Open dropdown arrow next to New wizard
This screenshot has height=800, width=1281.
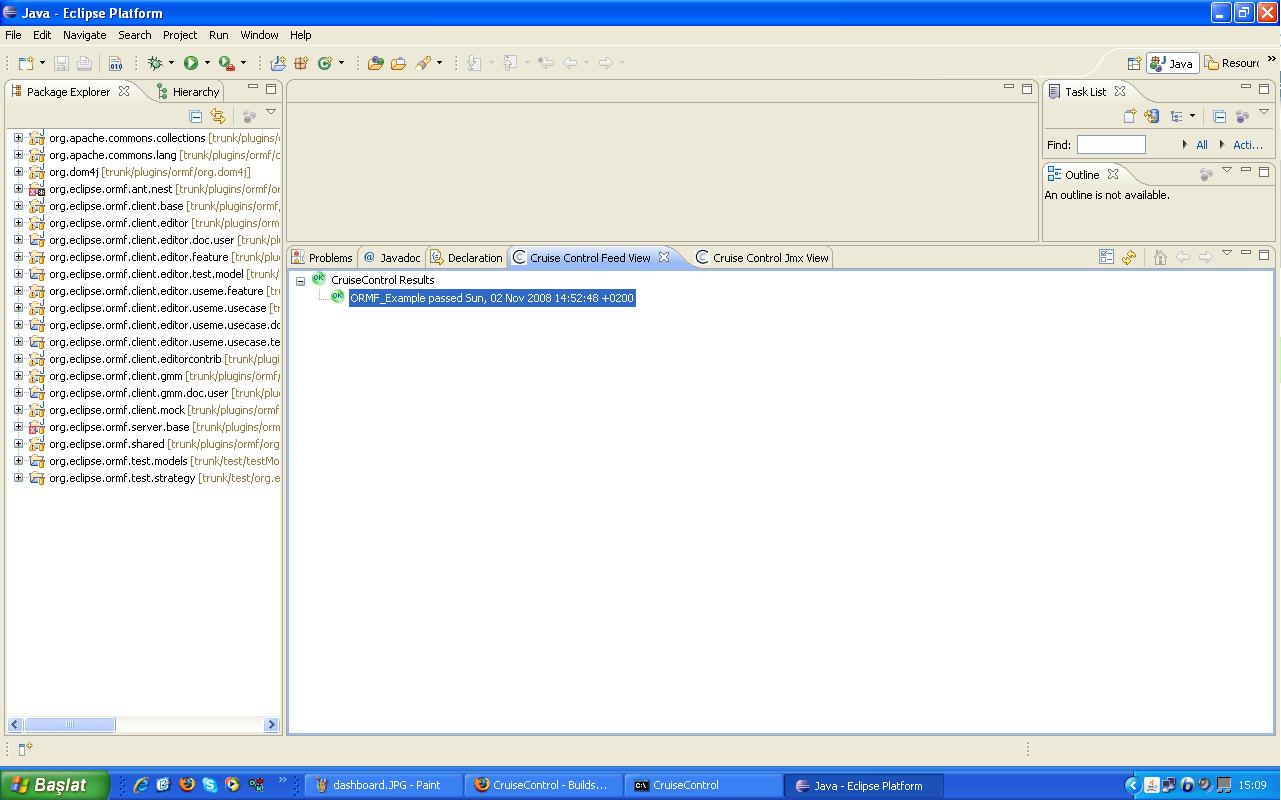pyautogui.click(x=42, y=63)
